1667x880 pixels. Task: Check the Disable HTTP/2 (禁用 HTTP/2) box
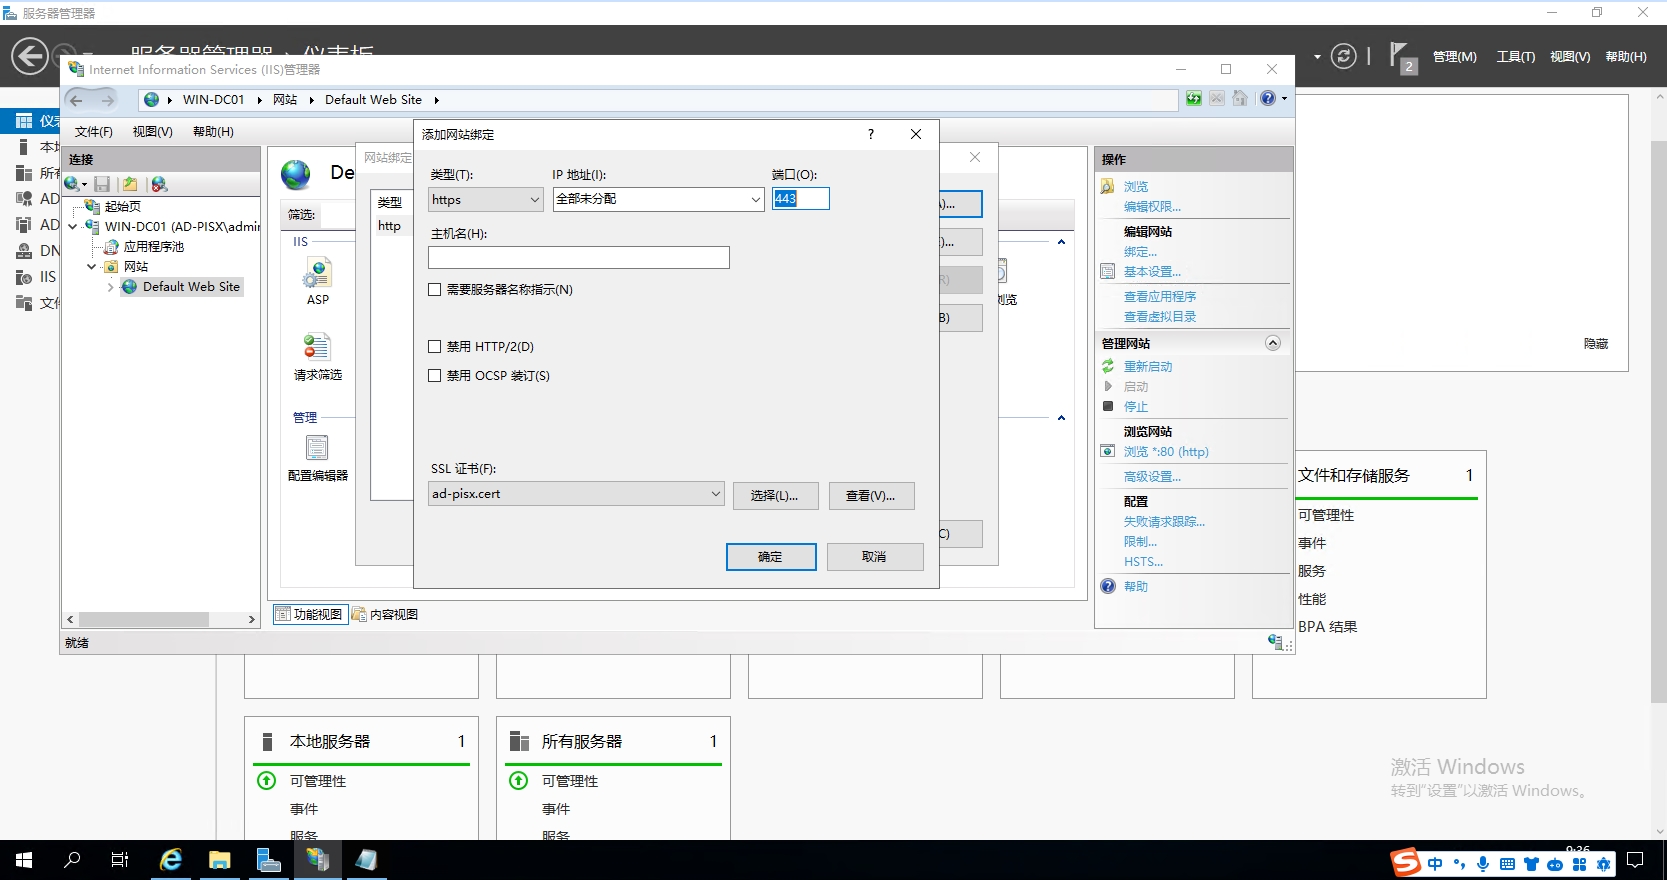(435, 347)
